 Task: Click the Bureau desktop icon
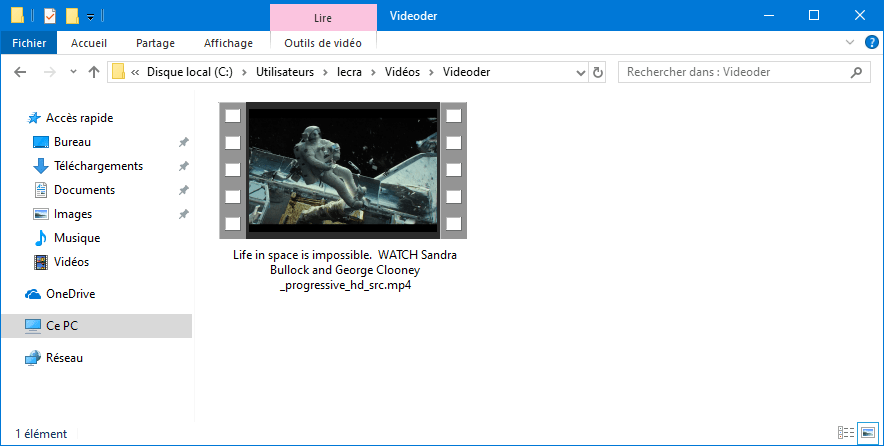[x=41, y=142]
